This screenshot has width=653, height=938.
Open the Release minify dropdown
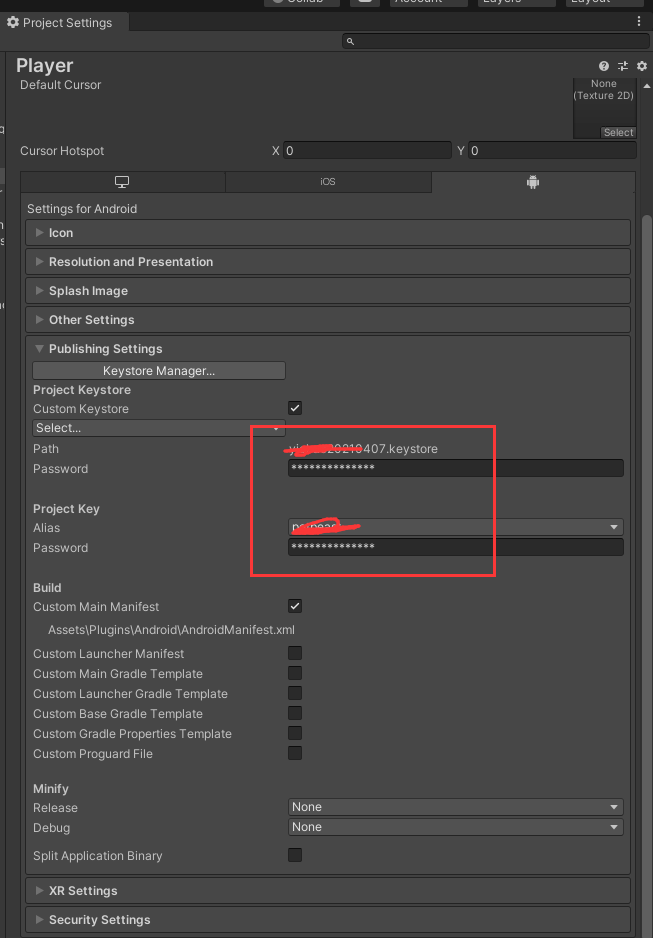click(x=455, y=807)
